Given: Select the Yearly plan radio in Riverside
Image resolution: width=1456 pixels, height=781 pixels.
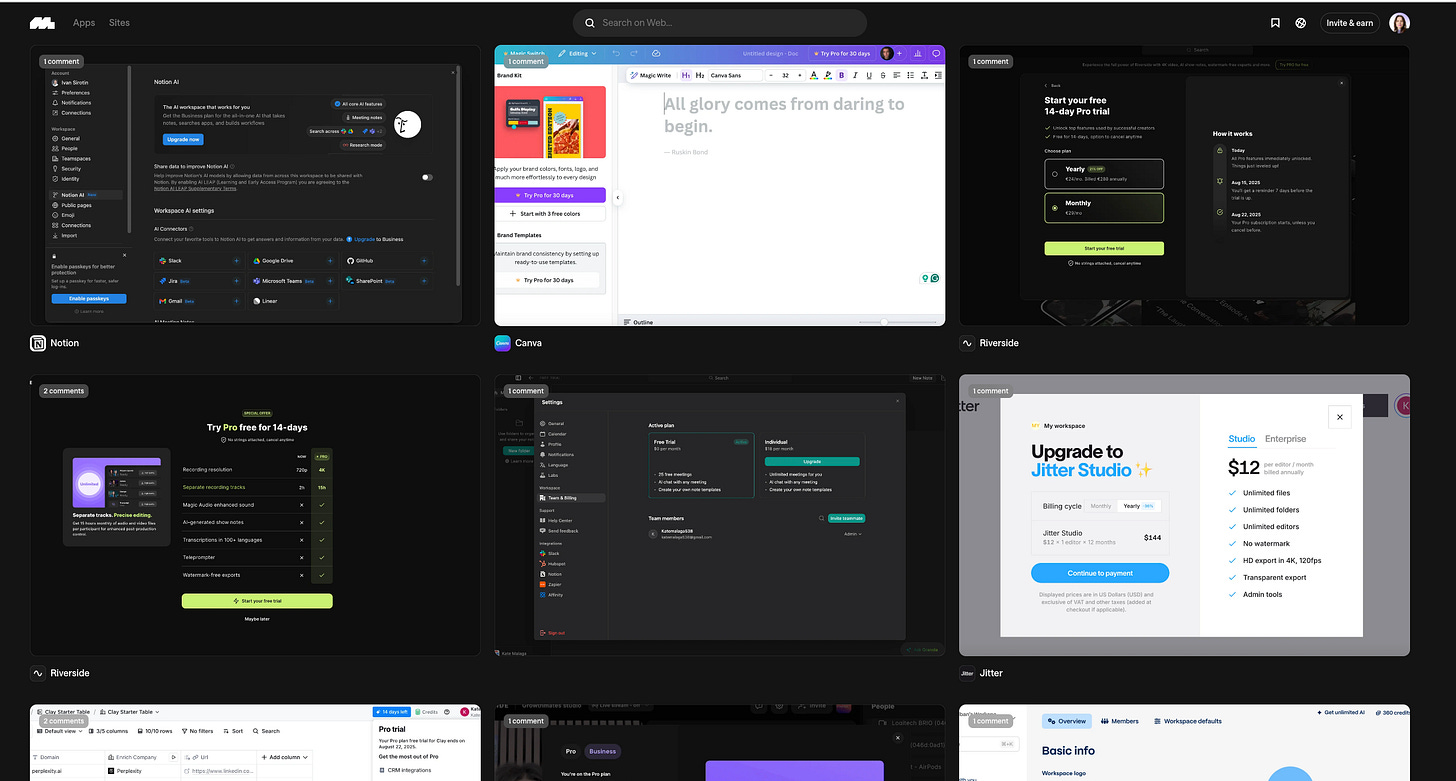Looking at the screenshot, I should 1055,173.
